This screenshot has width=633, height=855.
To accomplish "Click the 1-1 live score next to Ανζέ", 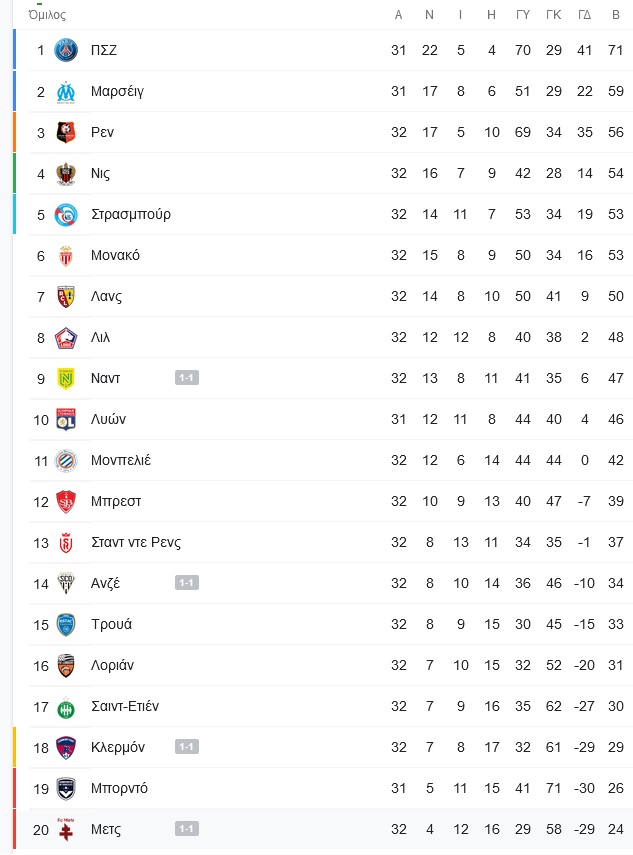I will 186,583.
